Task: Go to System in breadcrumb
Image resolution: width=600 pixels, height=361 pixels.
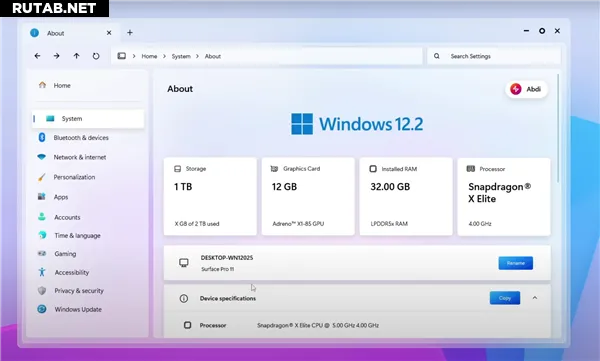Action: [x=181, y=56]
